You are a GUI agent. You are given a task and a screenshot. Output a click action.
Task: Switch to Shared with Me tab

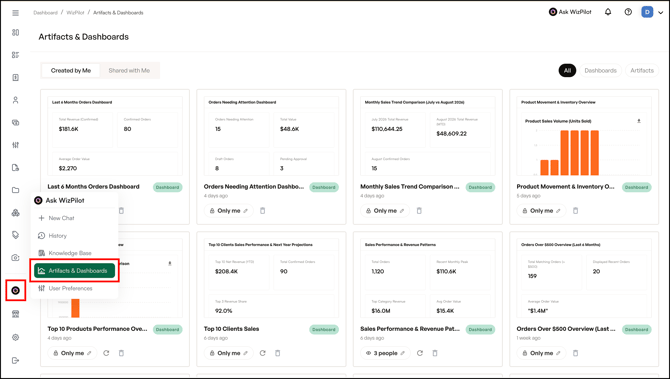129,71
